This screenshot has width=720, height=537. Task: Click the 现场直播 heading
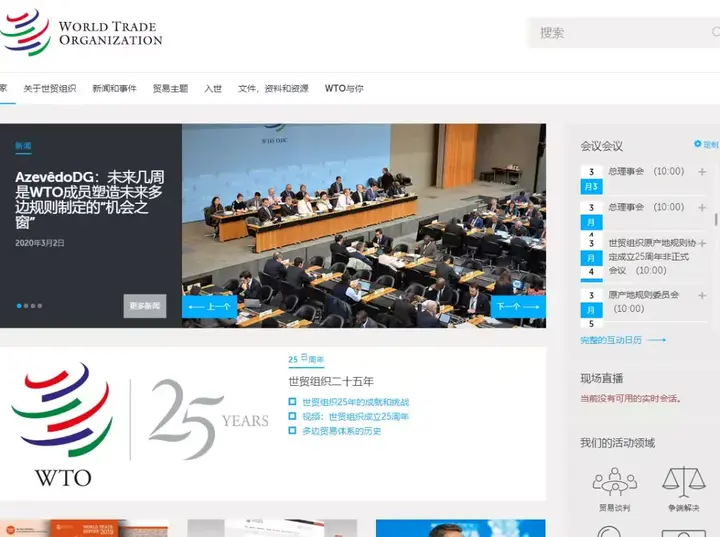[x=602, y=379]
